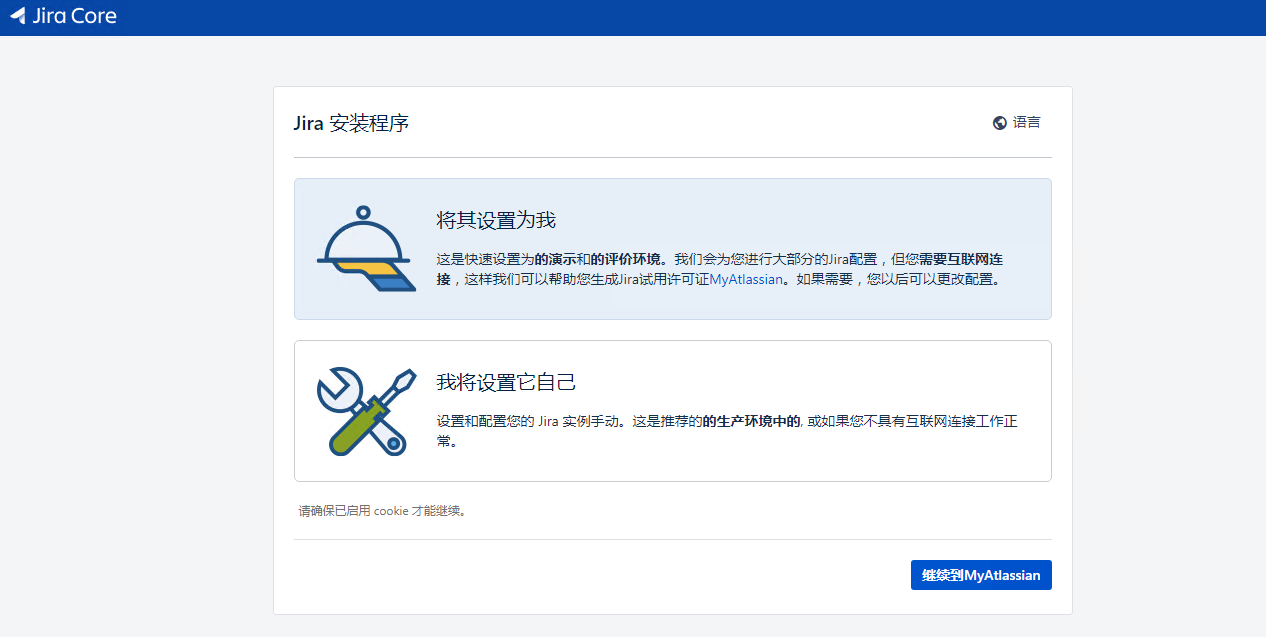The height and width of the screenshot is (637, 1266).
Task: Open the 语言 language selector
Action: pyautogui.click(x=1017, y=123)
